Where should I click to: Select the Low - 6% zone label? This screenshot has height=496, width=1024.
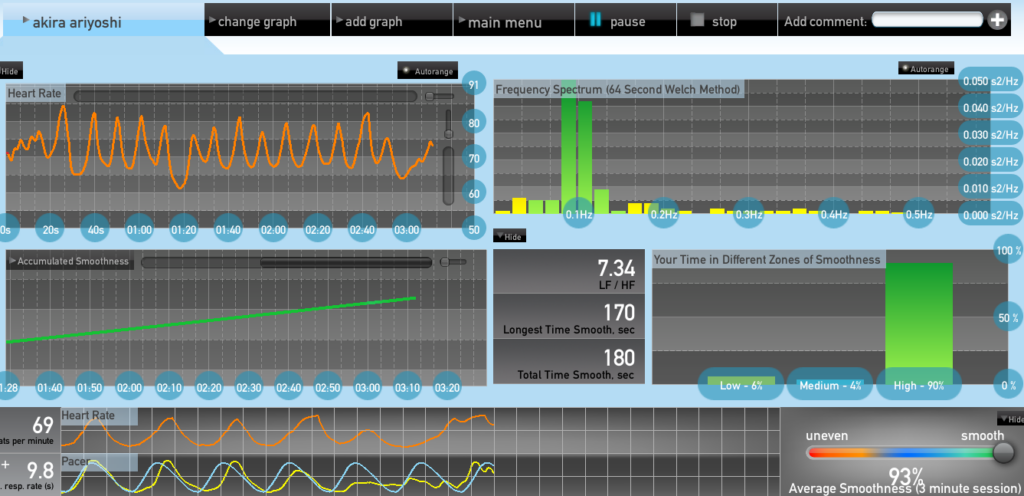741,383
